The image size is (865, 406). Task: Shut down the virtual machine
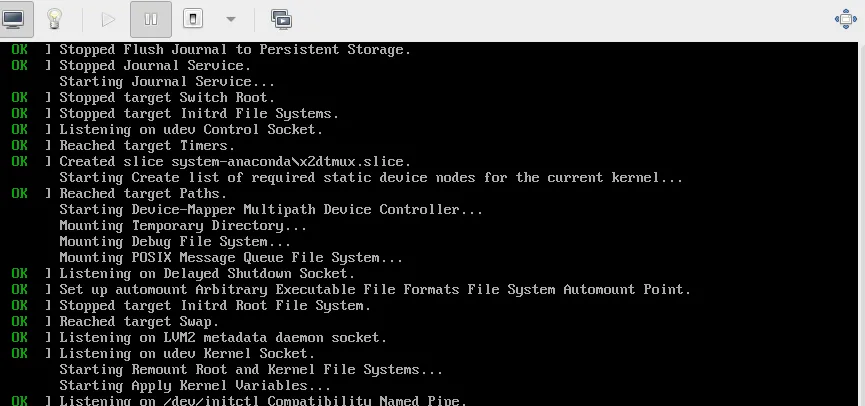(195, 18)
